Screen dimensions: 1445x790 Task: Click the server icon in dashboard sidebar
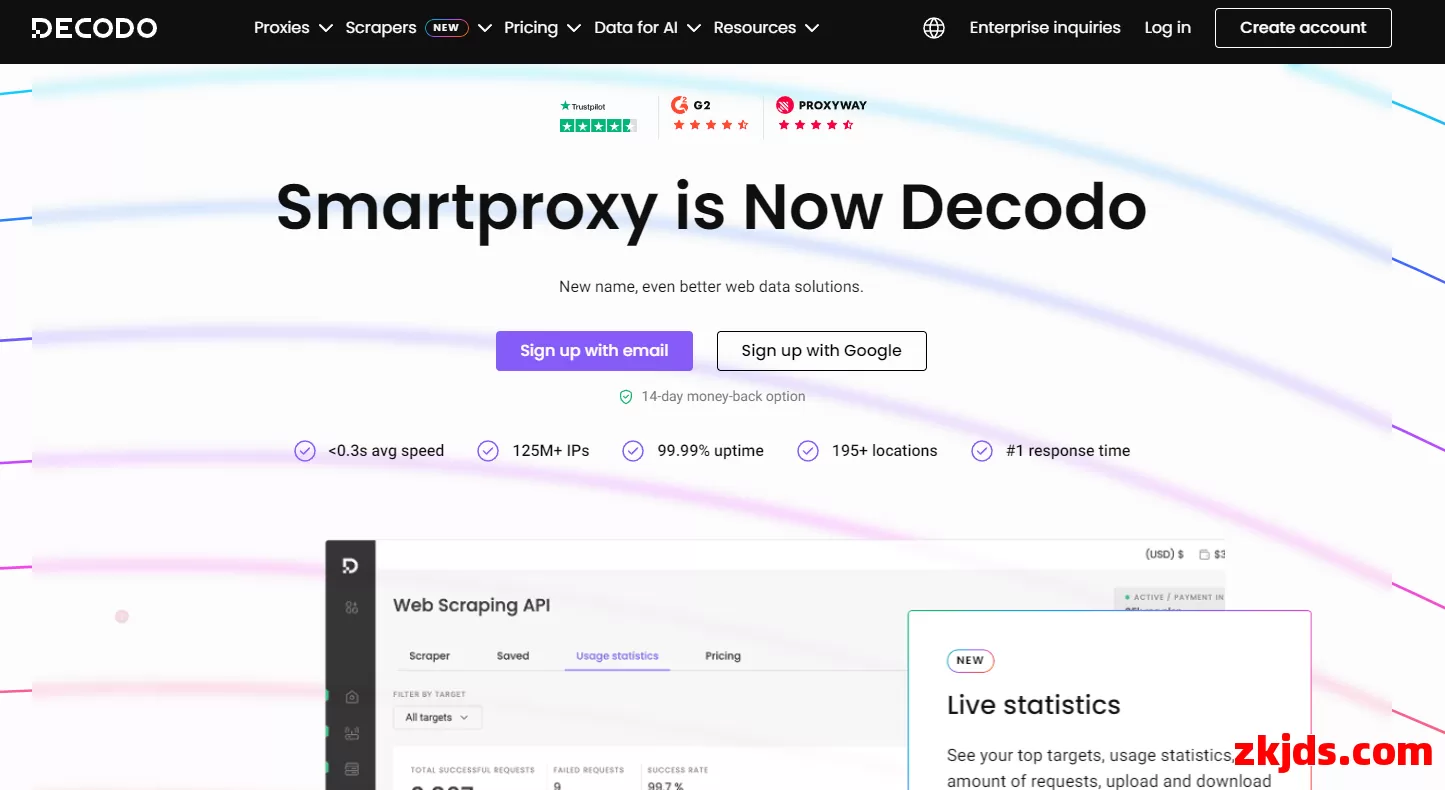(351, 769)
